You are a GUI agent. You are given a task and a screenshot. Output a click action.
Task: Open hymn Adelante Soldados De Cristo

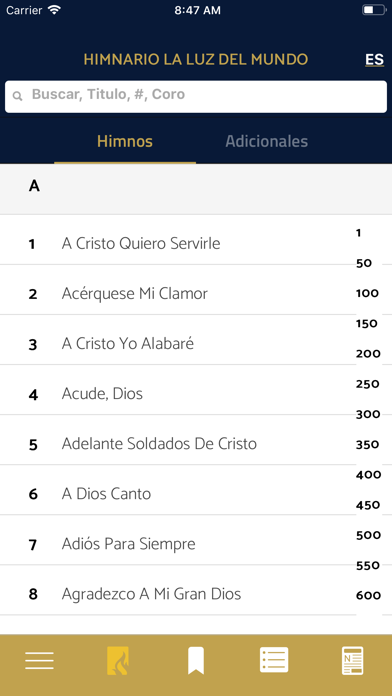178,444
